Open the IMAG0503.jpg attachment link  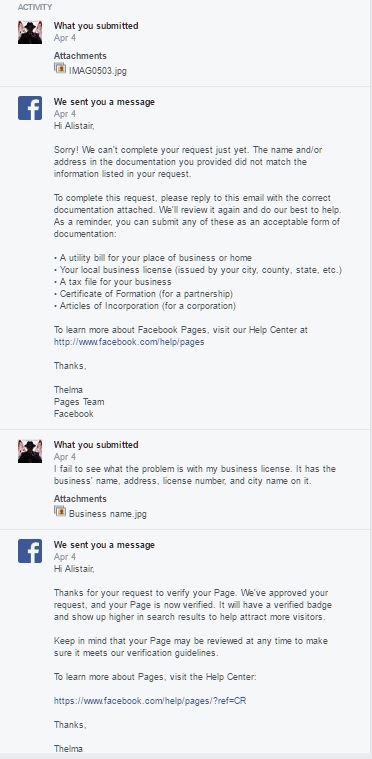[x=98, y=71]
